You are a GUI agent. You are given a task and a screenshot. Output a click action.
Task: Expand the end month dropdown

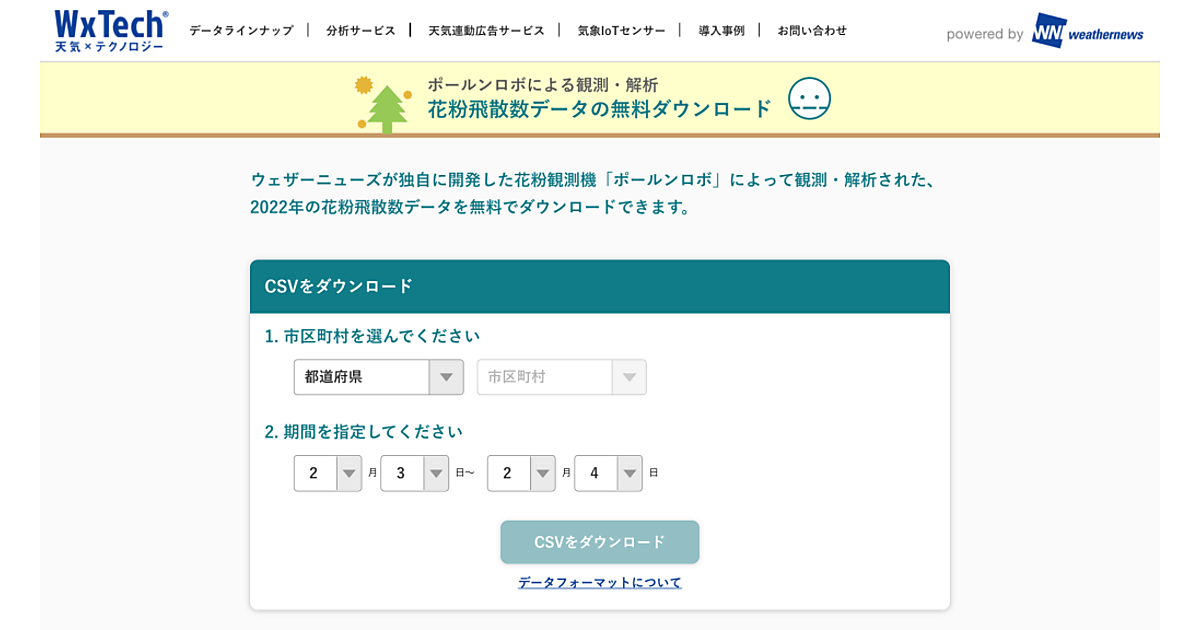[x=520, y=473]
